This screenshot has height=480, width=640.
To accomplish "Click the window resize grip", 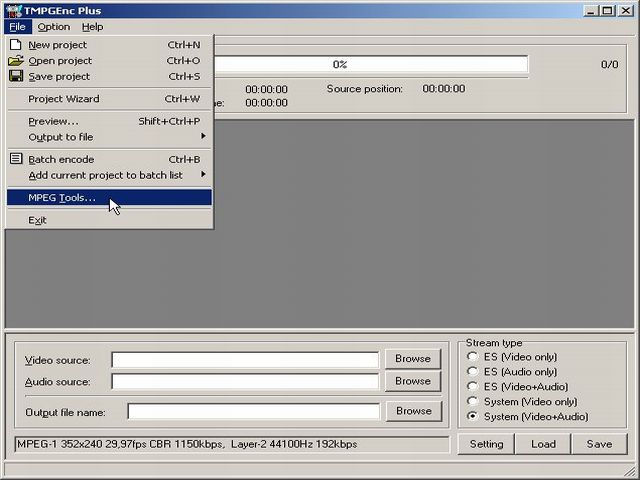I will click(630, 470).
